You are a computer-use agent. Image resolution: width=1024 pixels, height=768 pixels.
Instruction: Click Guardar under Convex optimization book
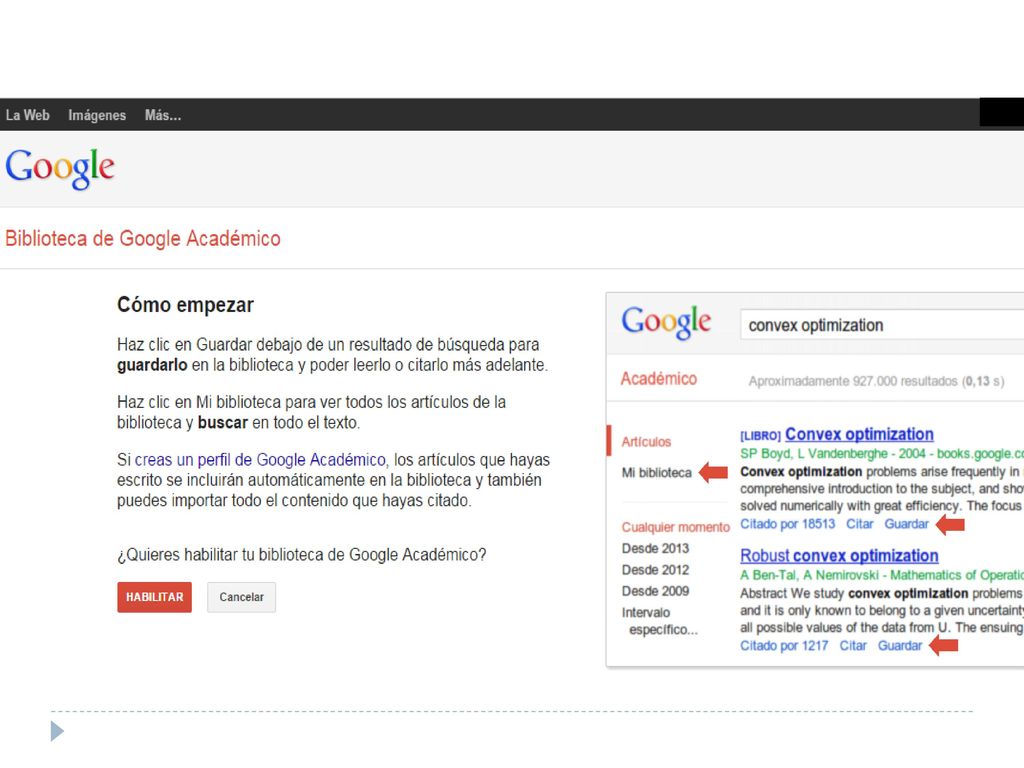point(906,524)
